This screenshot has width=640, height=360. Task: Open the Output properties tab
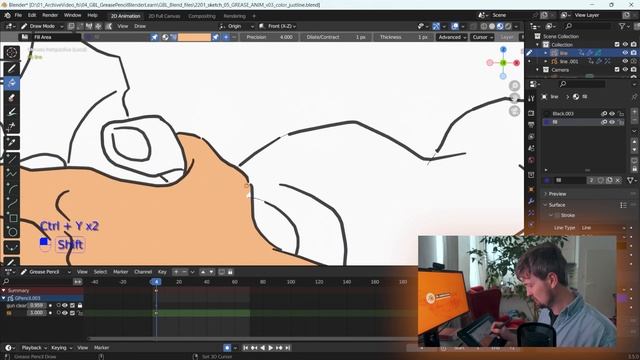coord(531,124)
